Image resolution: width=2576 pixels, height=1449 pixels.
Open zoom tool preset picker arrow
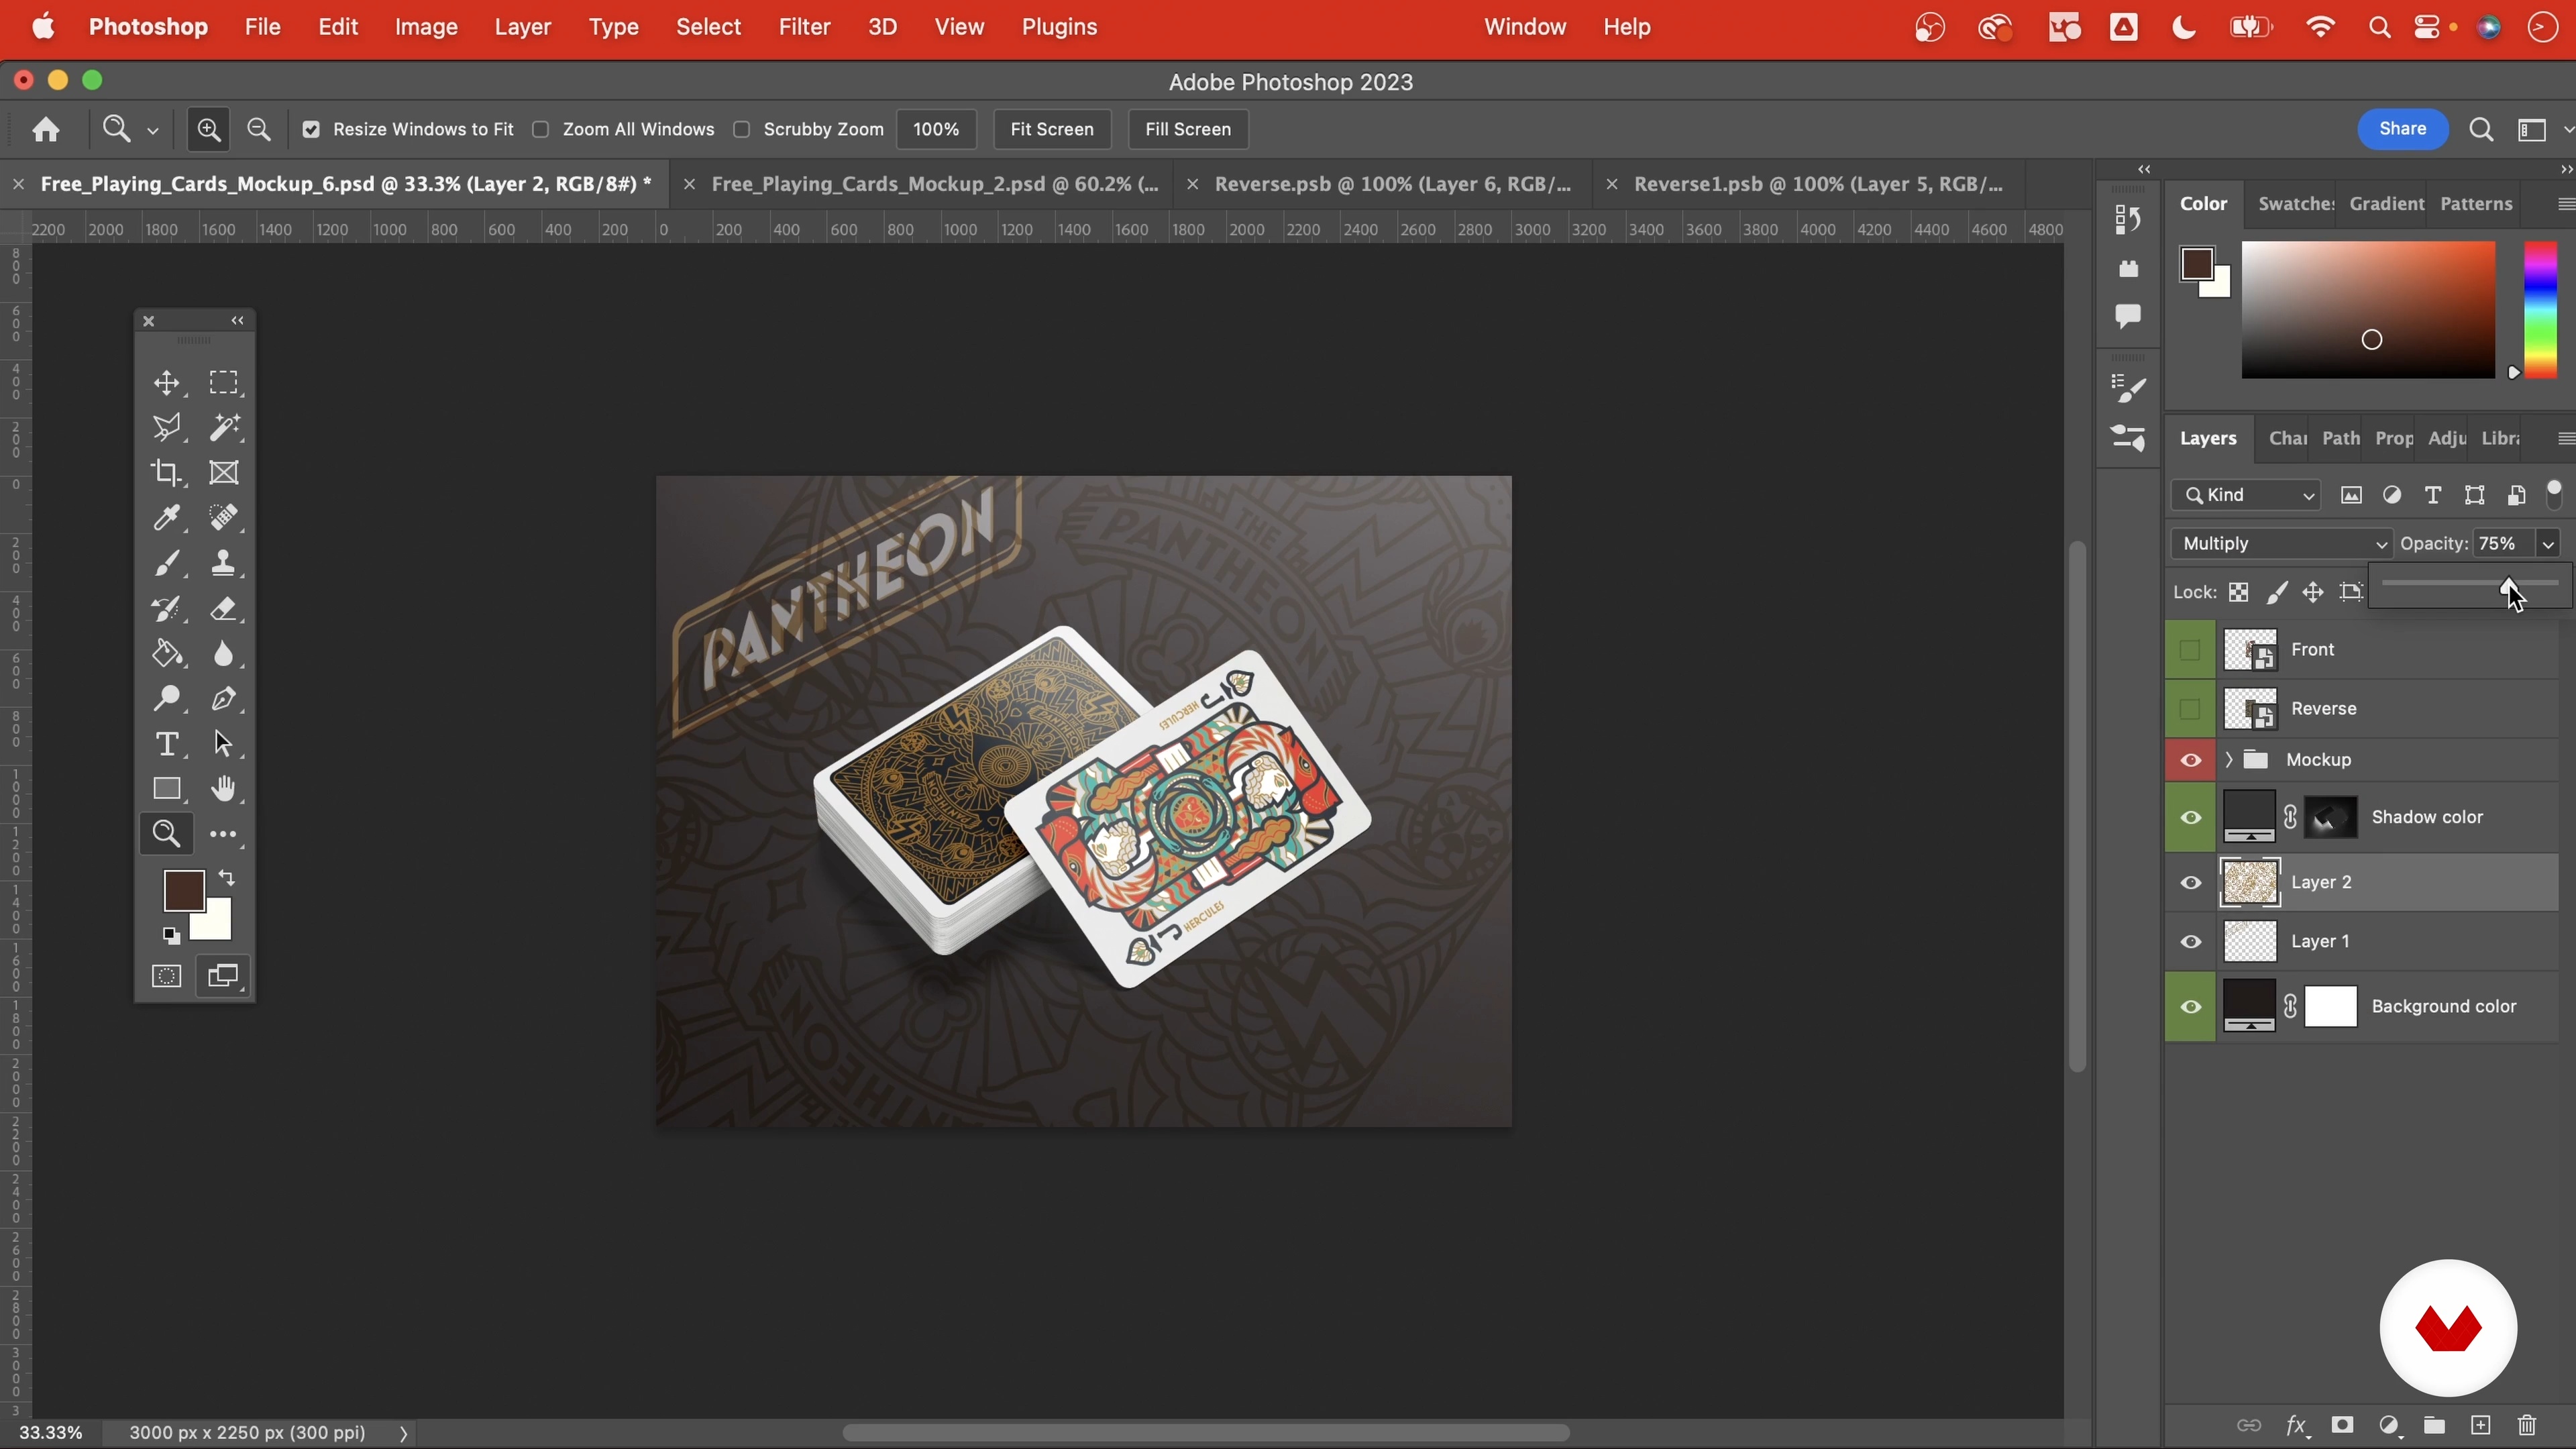153,131
